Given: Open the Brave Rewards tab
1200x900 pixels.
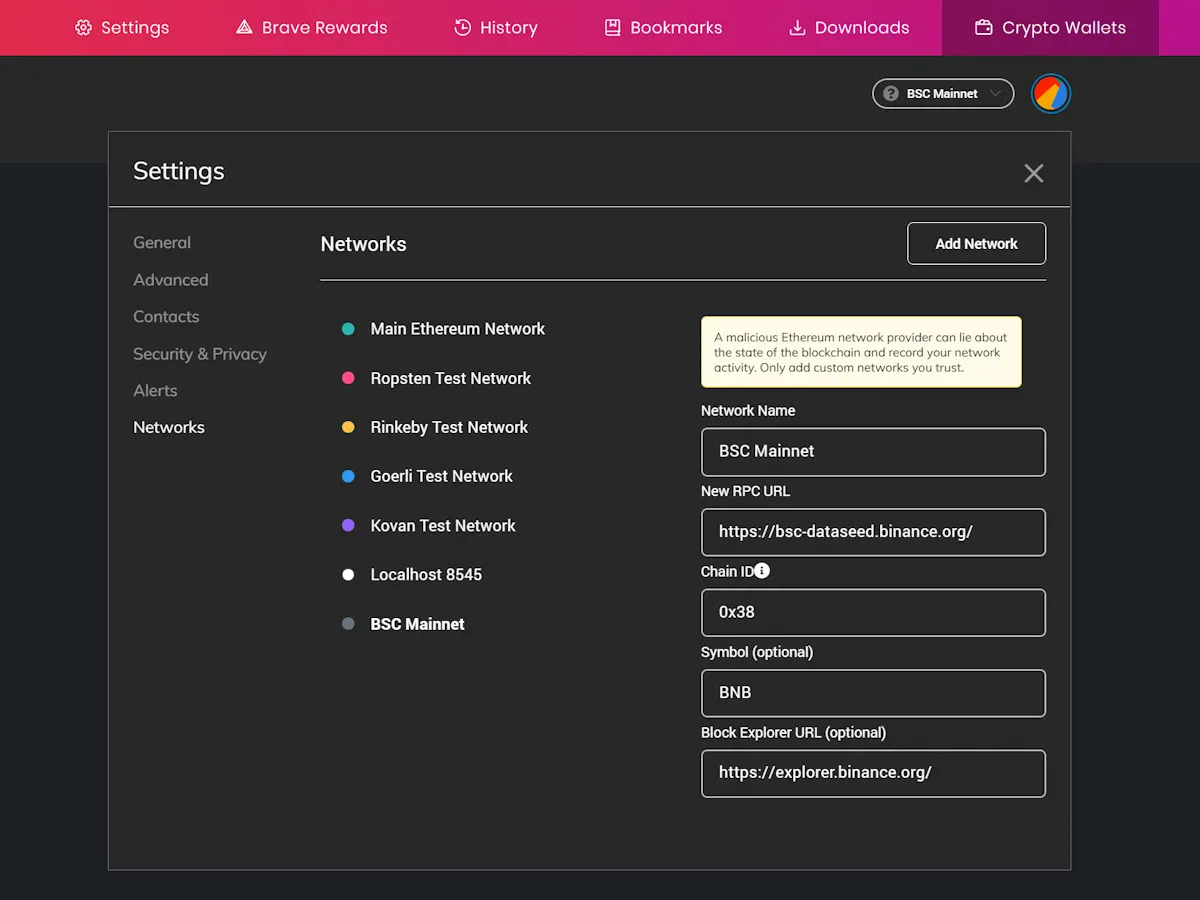Looking at the screenshot, I should click(x=311, y=28).
